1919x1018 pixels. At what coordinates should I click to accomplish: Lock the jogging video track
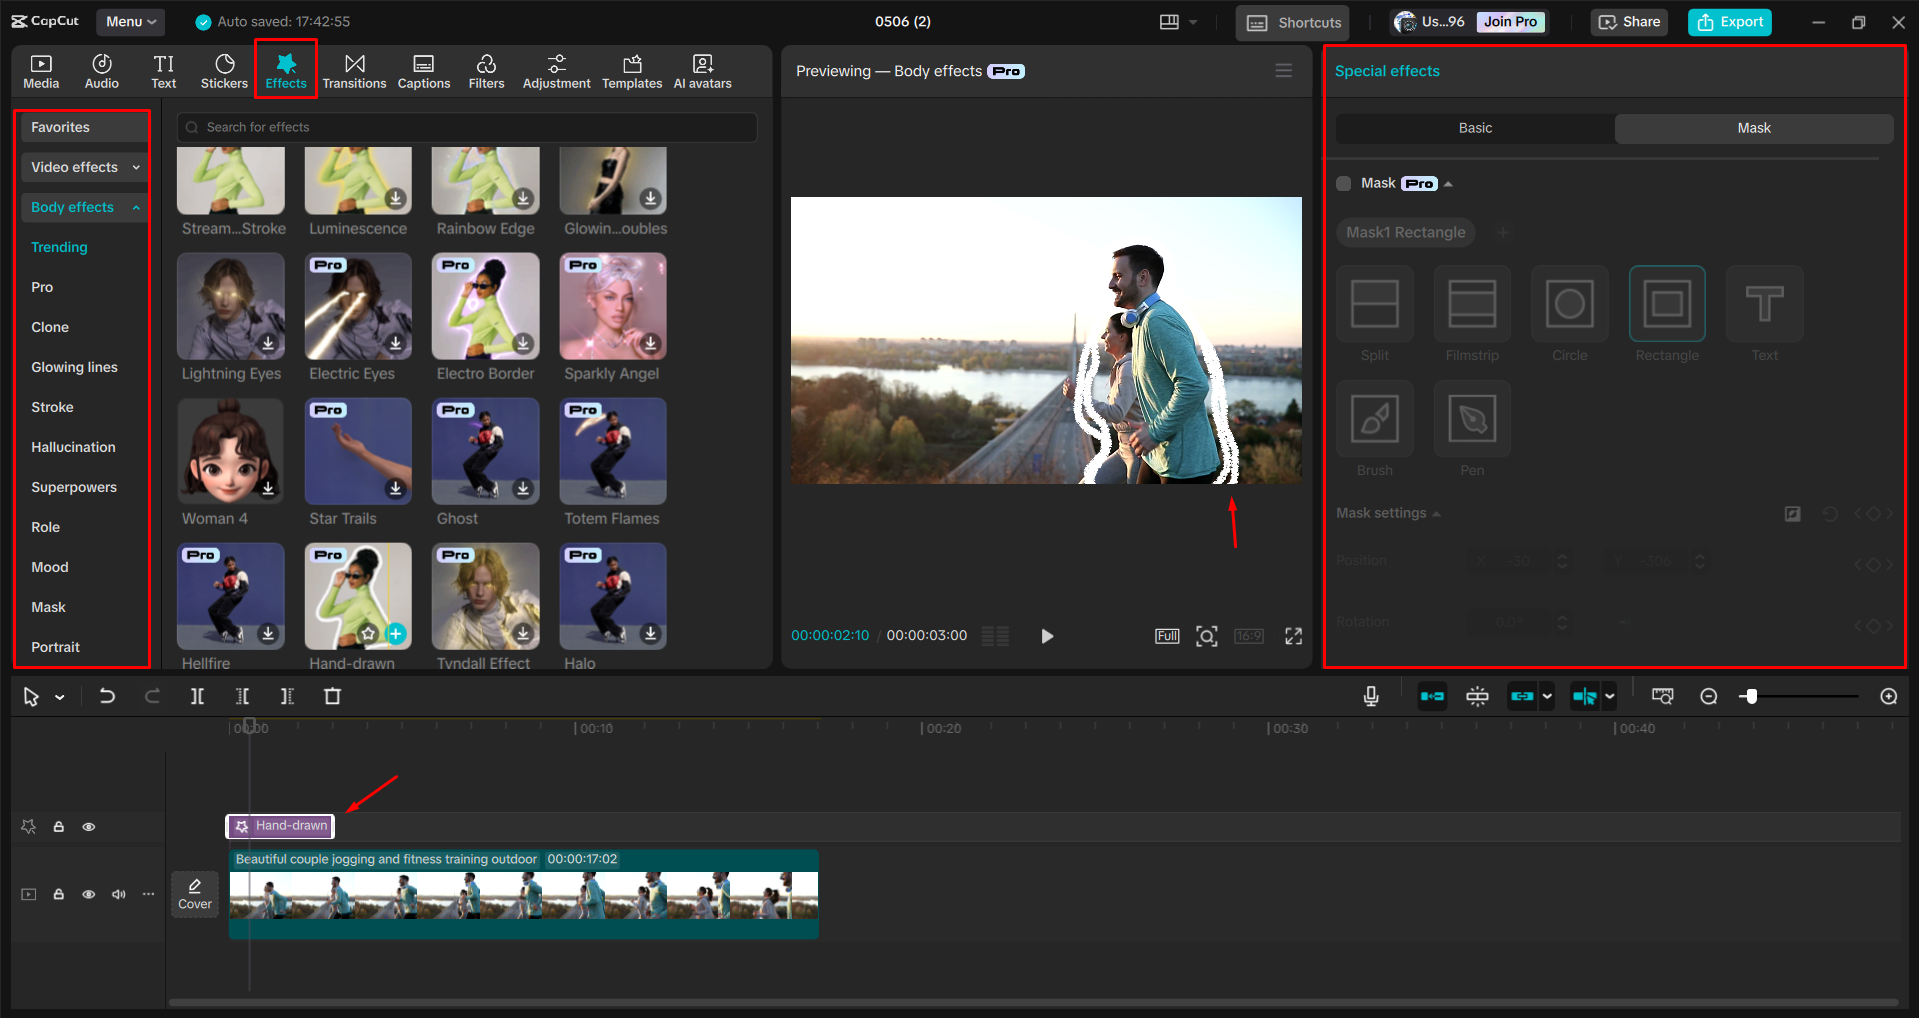coord(58,894)
